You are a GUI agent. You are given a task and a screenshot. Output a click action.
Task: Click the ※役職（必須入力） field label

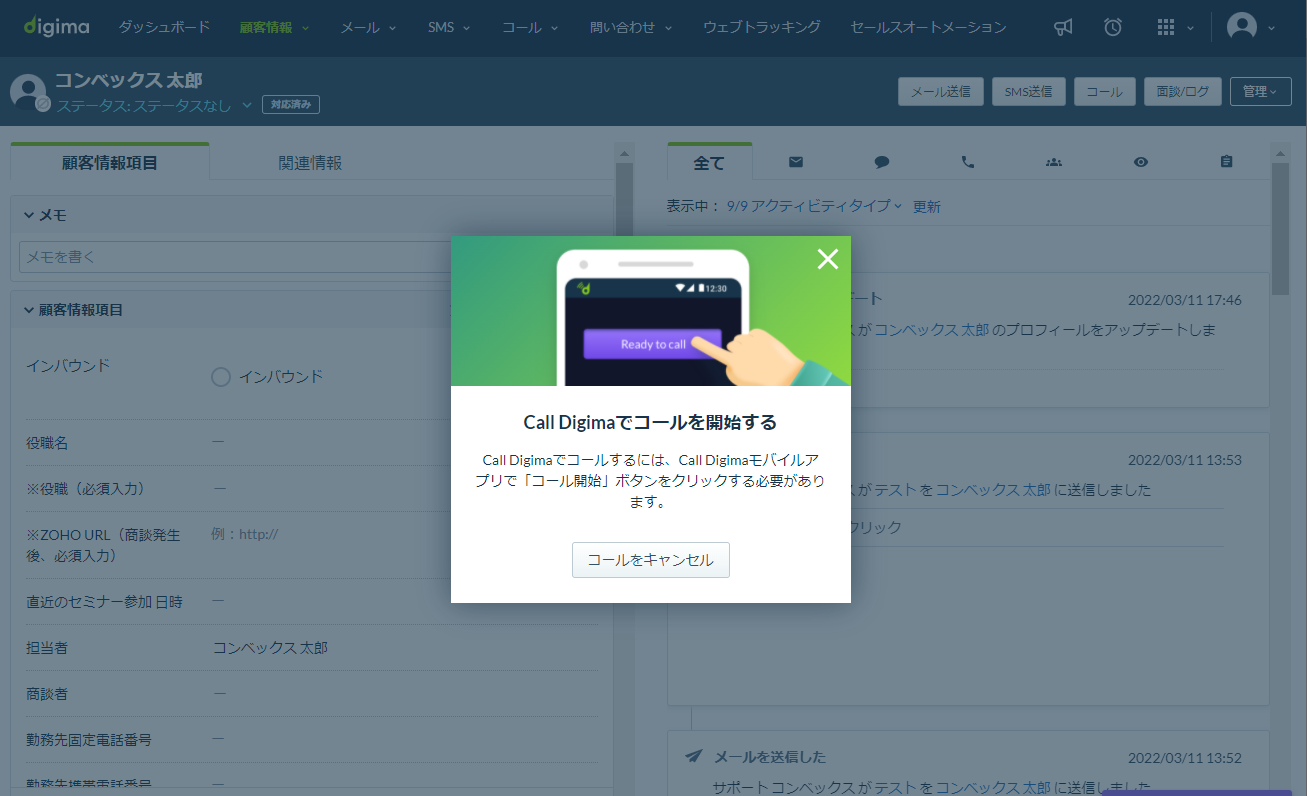86,489
